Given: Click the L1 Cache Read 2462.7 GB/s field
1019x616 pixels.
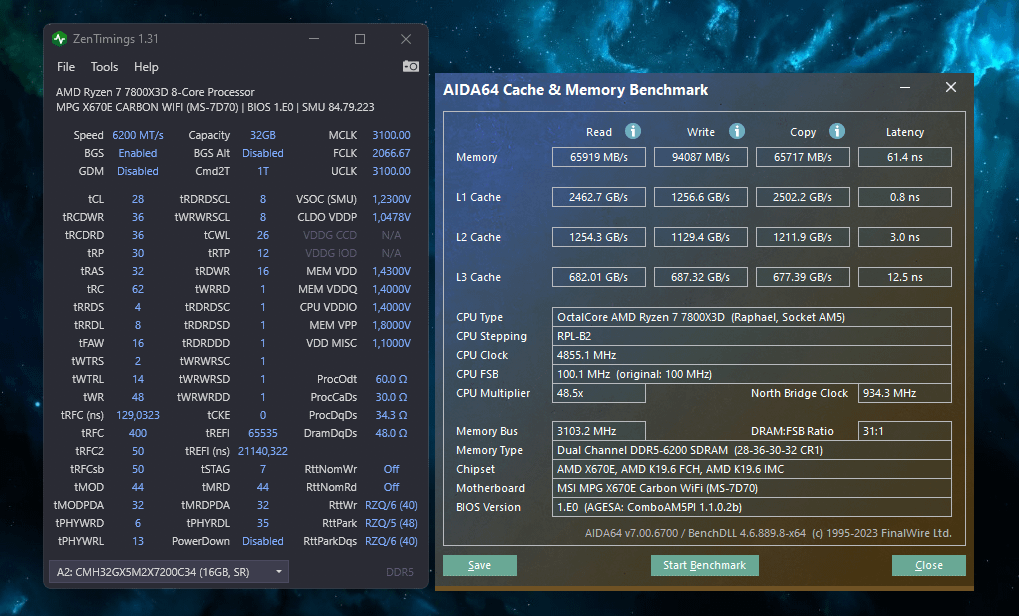Looking at the screenshot, I should 599,197.
